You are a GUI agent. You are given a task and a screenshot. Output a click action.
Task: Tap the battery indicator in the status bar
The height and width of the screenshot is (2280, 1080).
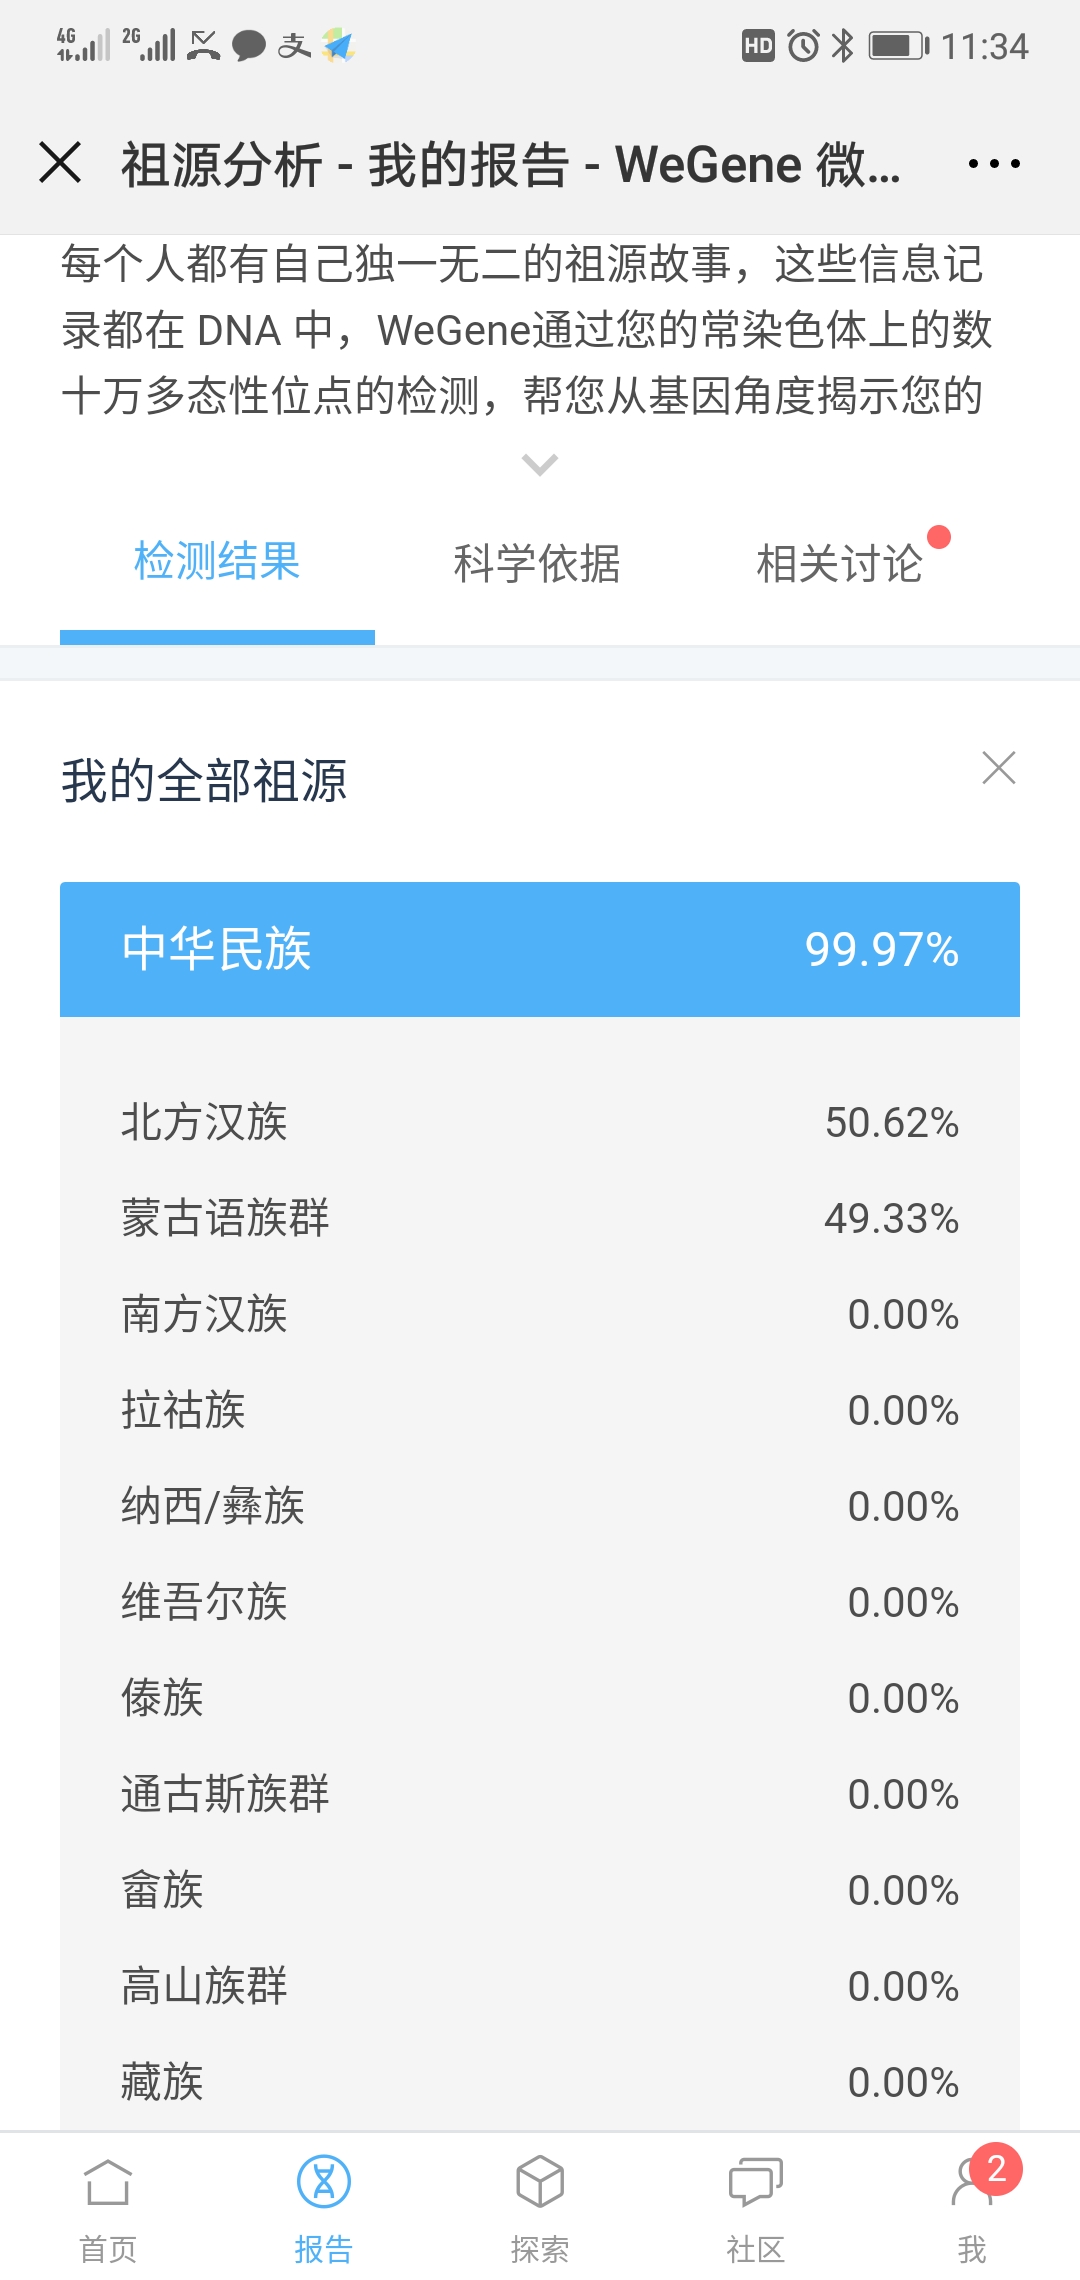tap(899, 46)
